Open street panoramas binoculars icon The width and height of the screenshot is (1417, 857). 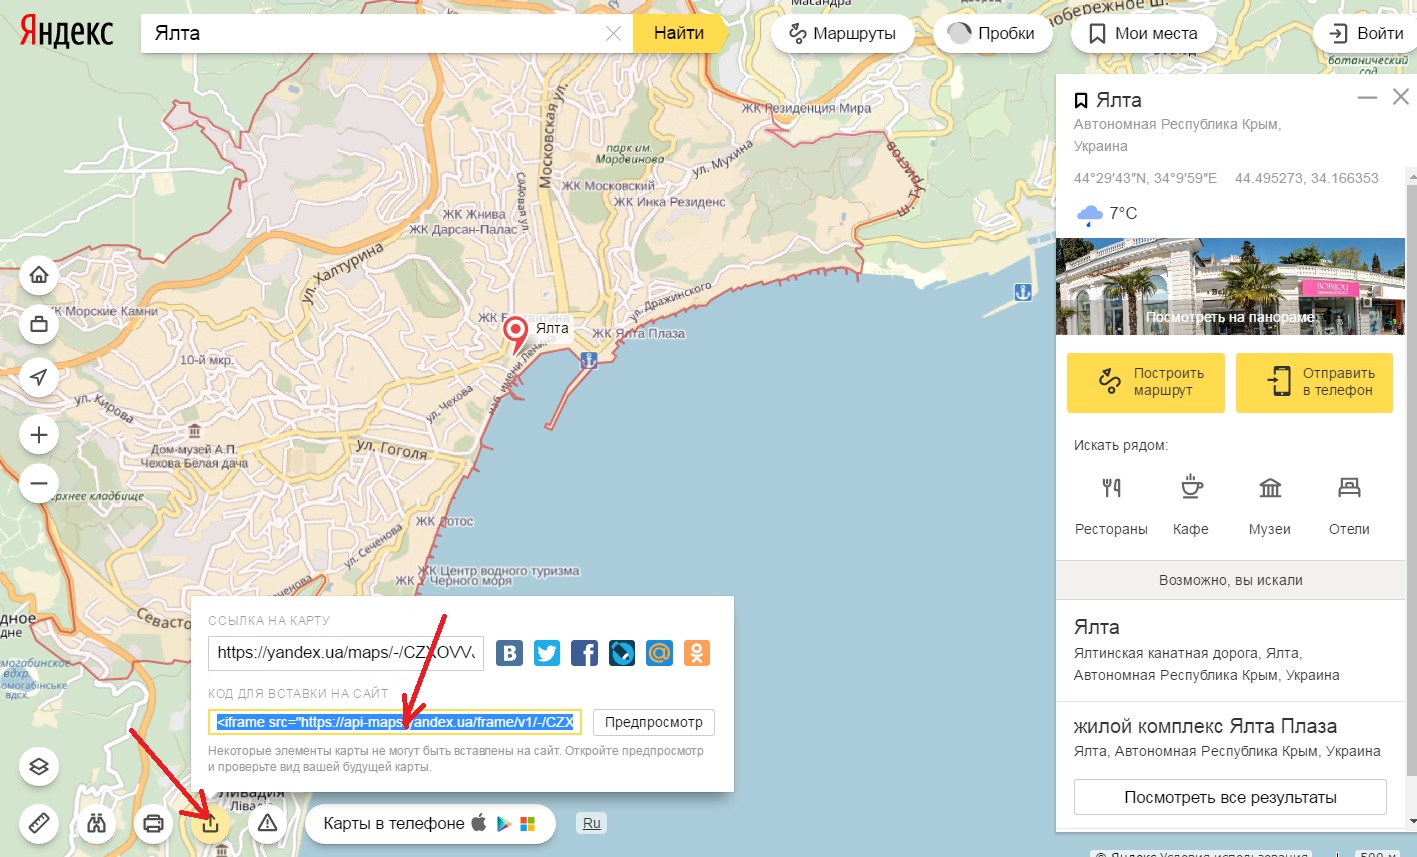[x=96, y=823]
